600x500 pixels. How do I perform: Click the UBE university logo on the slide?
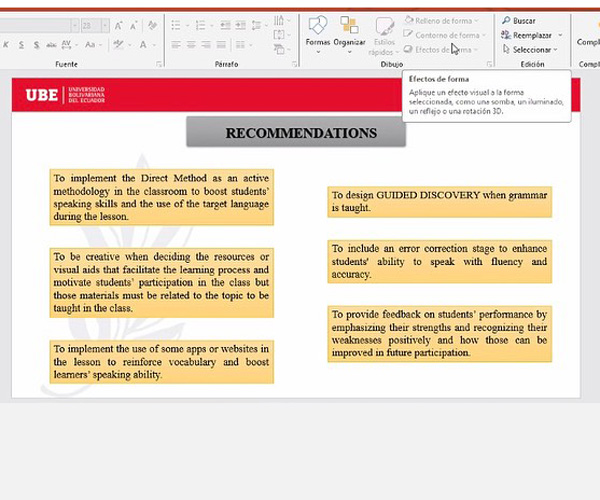[65, 95]
